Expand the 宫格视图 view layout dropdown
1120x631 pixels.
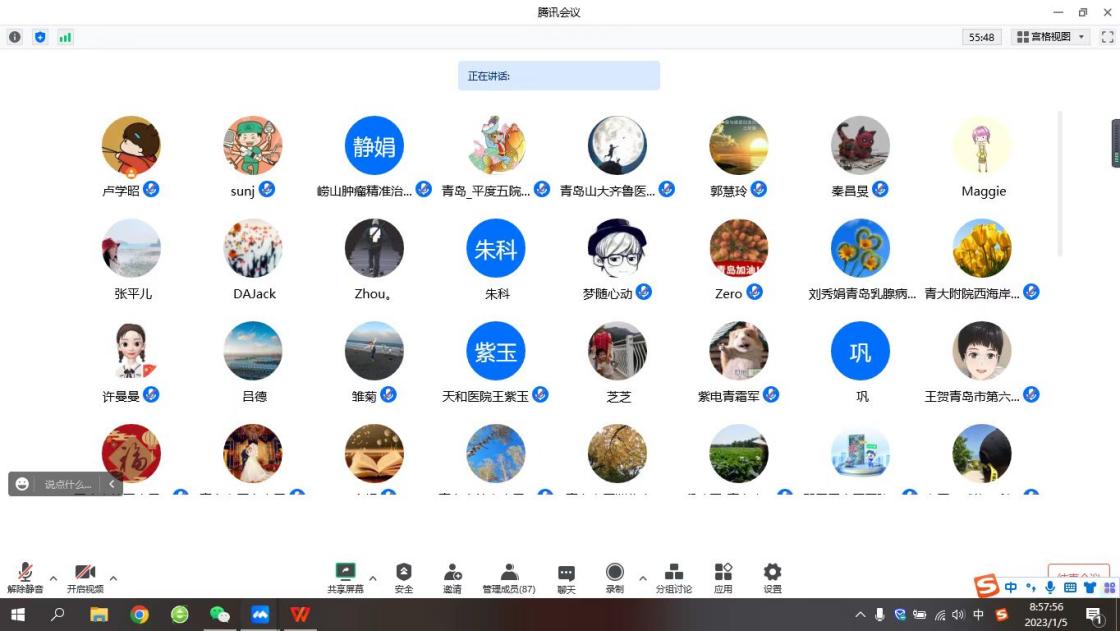tap(1050, 37)
